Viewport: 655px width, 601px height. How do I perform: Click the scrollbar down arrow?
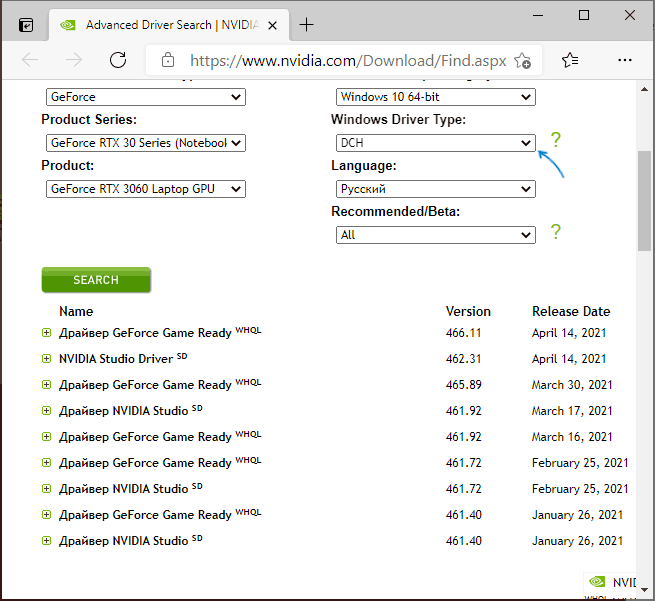point(644,590)
